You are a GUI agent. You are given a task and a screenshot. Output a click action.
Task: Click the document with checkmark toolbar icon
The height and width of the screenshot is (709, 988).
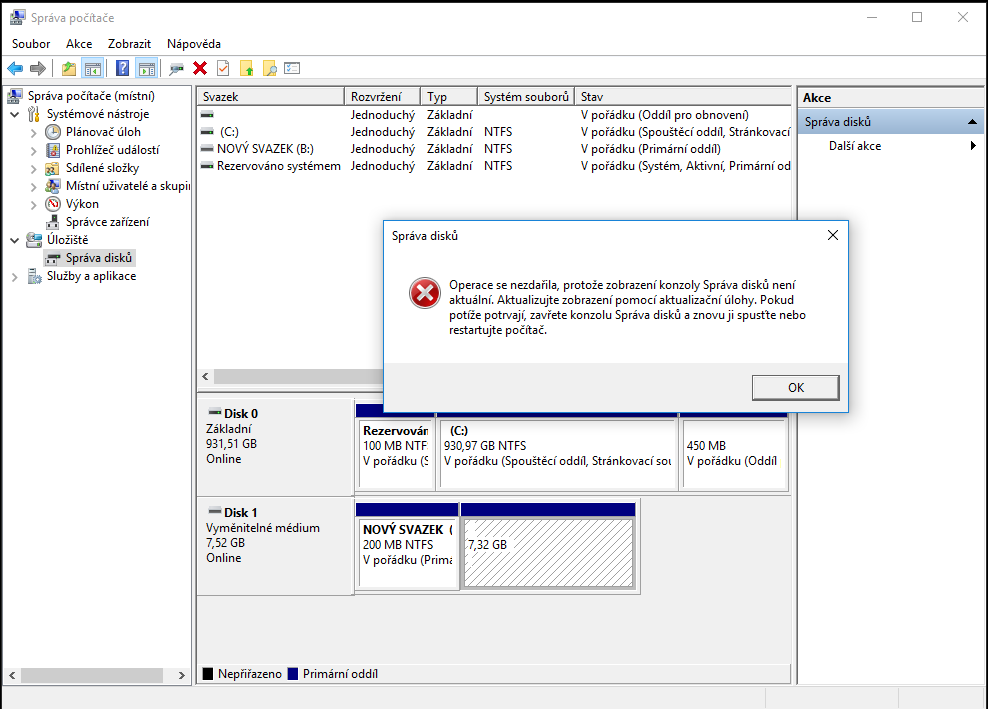point(223,68)
